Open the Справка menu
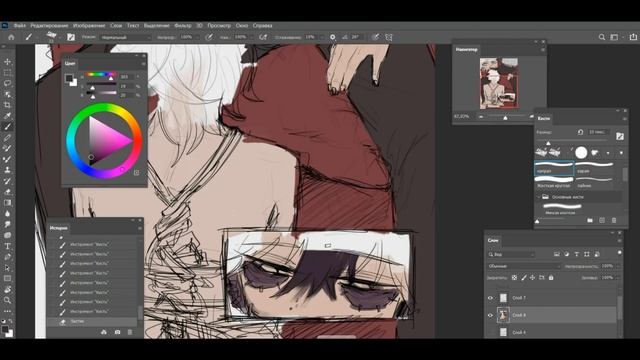This screenshot has height=360, width=640. (262, 25)
